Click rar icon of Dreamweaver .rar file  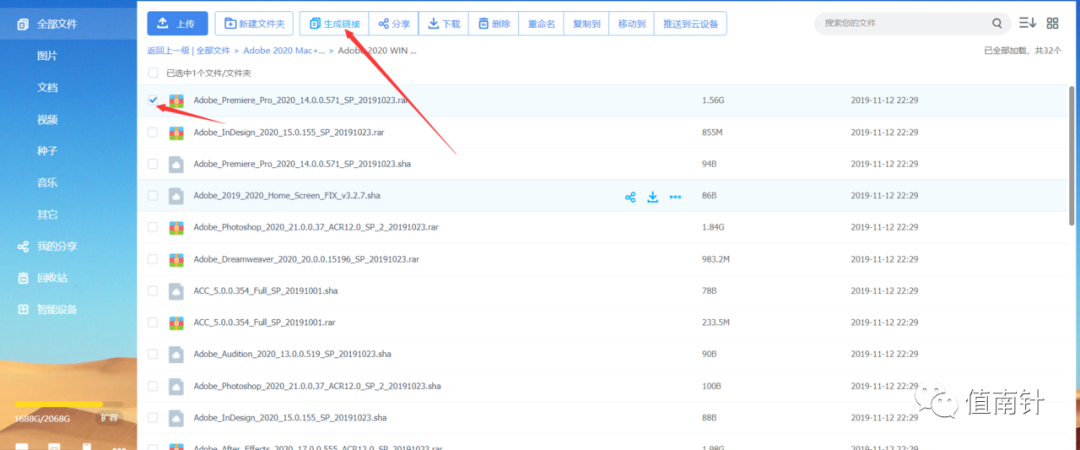pyautogui.click(x=176, y=259)
